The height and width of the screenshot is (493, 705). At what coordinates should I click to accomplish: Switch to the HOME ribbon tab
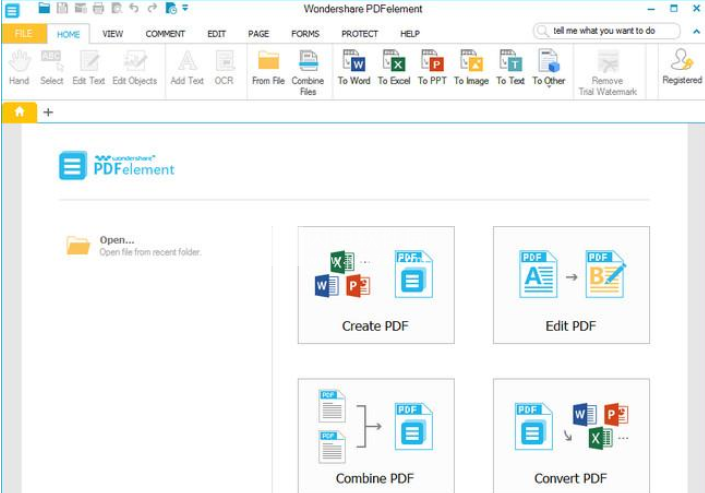pyautogui.click(x=68, y=34)
